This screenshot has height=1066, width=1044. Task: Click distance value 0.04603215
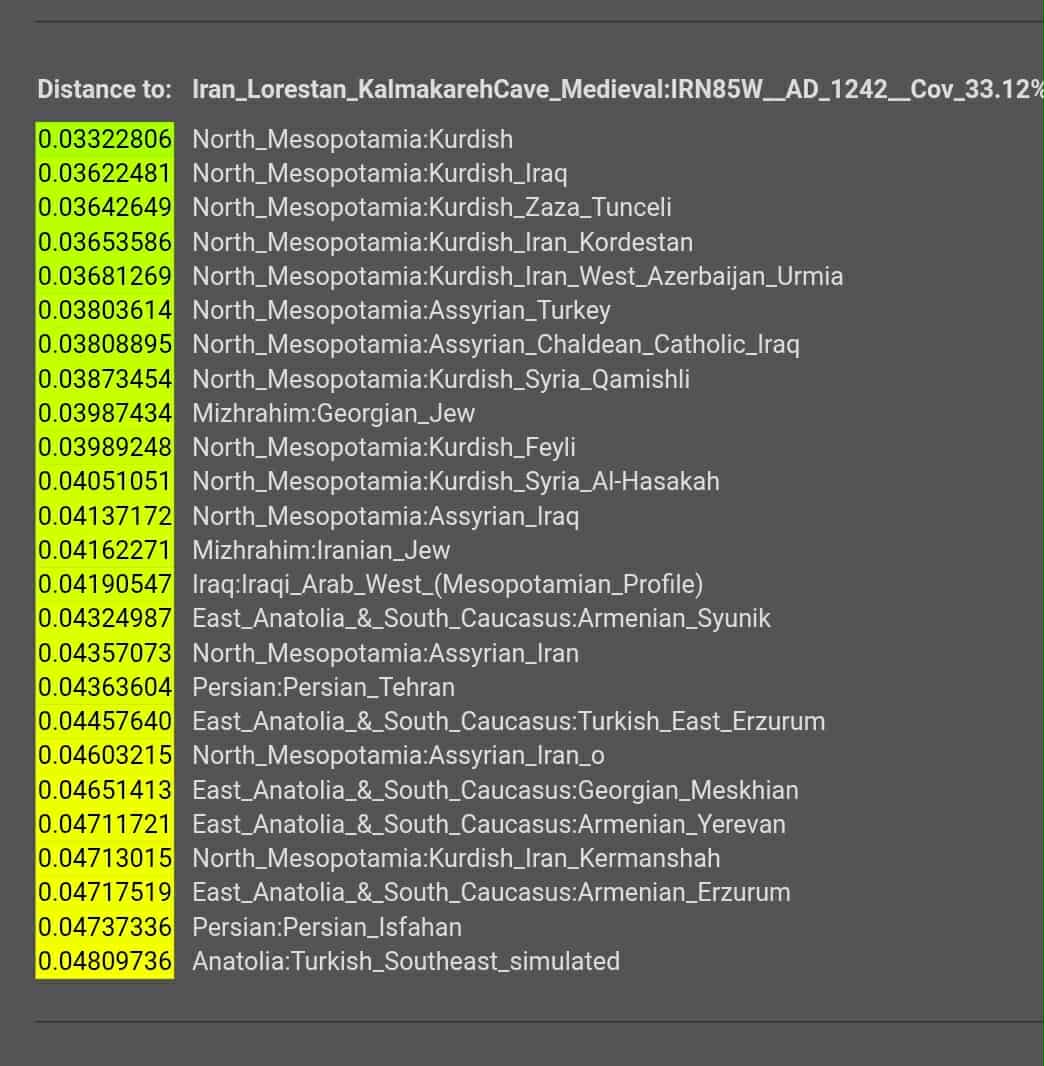click(105, 755)
